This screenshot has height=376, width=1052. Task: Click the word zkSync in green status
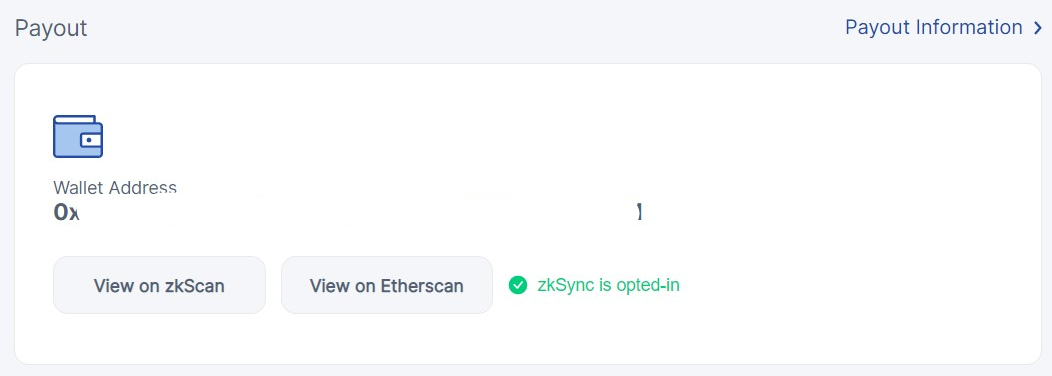point(560,286)
